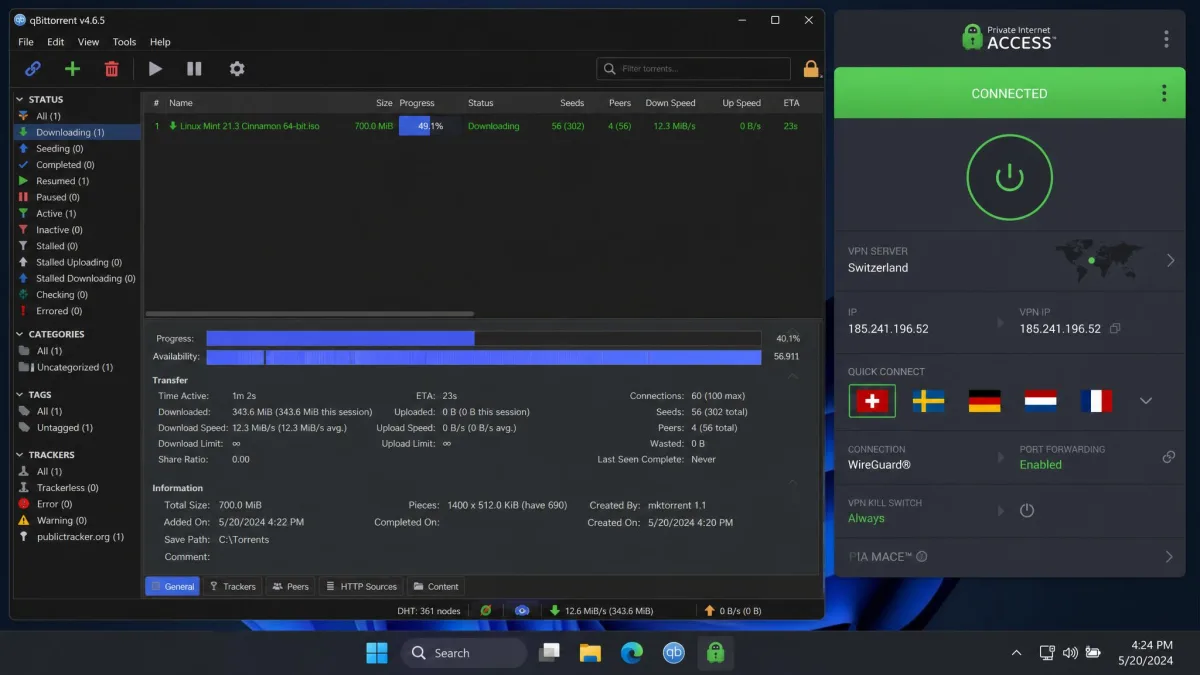1200x675 pixels.
Task: Copy the VPN IP address in PIA
Action: (1115, 329)
